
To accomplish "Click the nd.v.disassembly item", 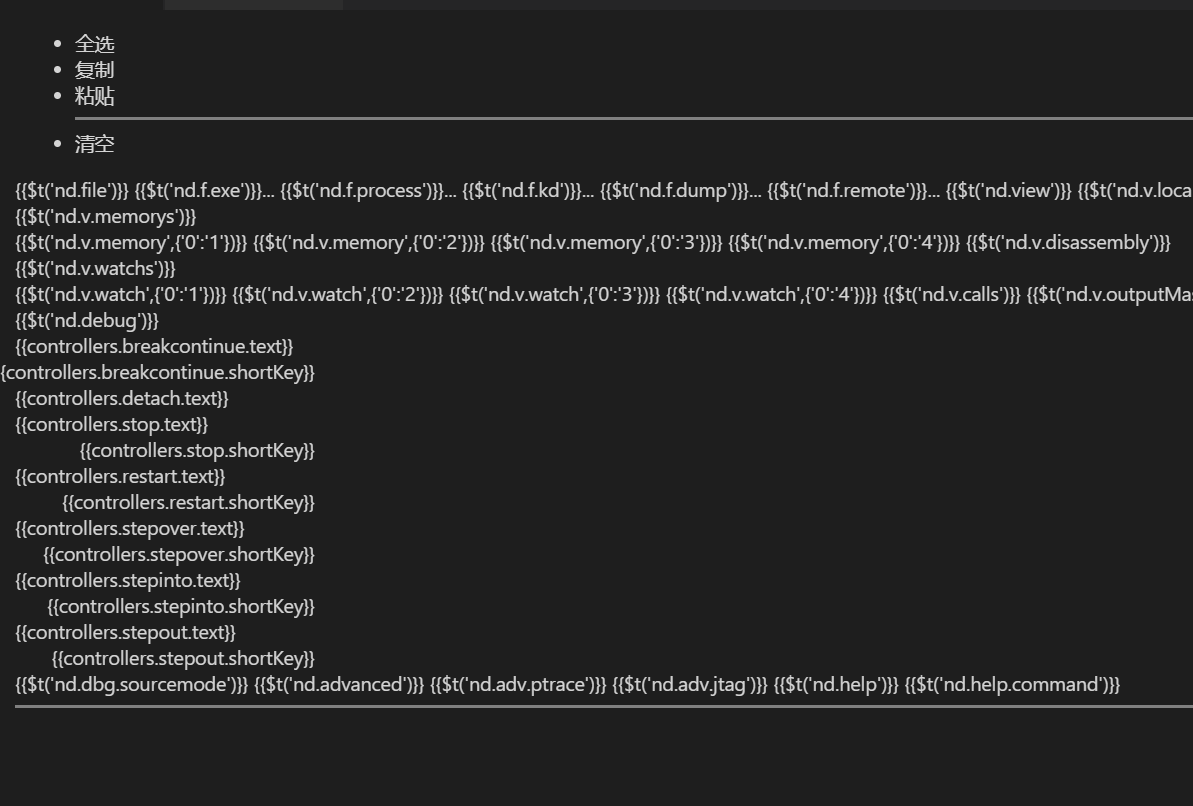I will pyautogui.click(x=1068, y=243).
